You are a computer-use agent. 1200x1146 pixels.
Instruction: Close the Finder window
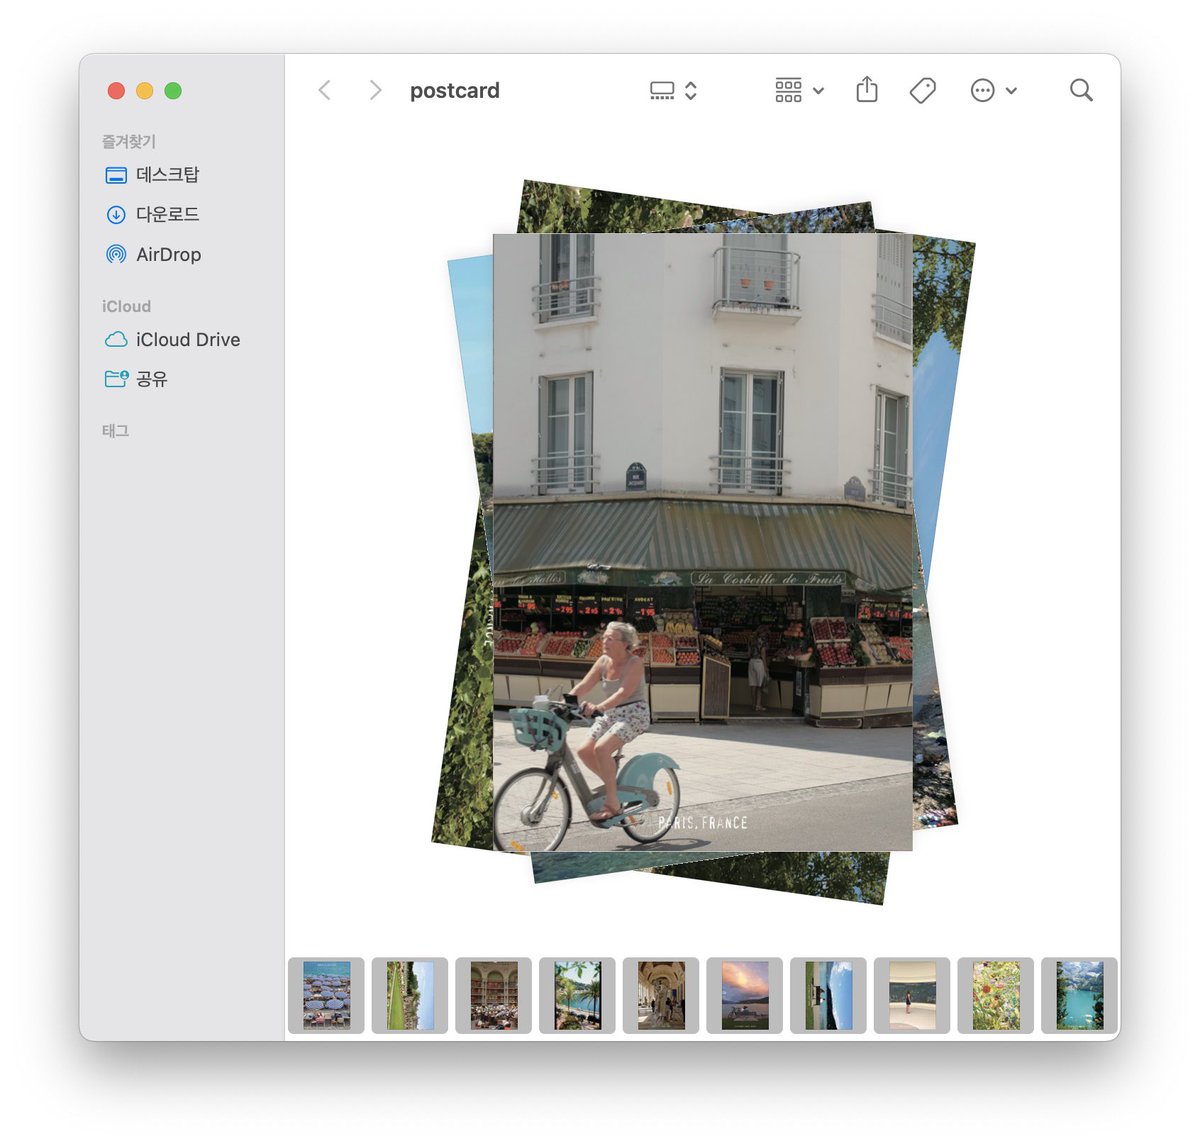pyautogui.click(x=116, y=91)
